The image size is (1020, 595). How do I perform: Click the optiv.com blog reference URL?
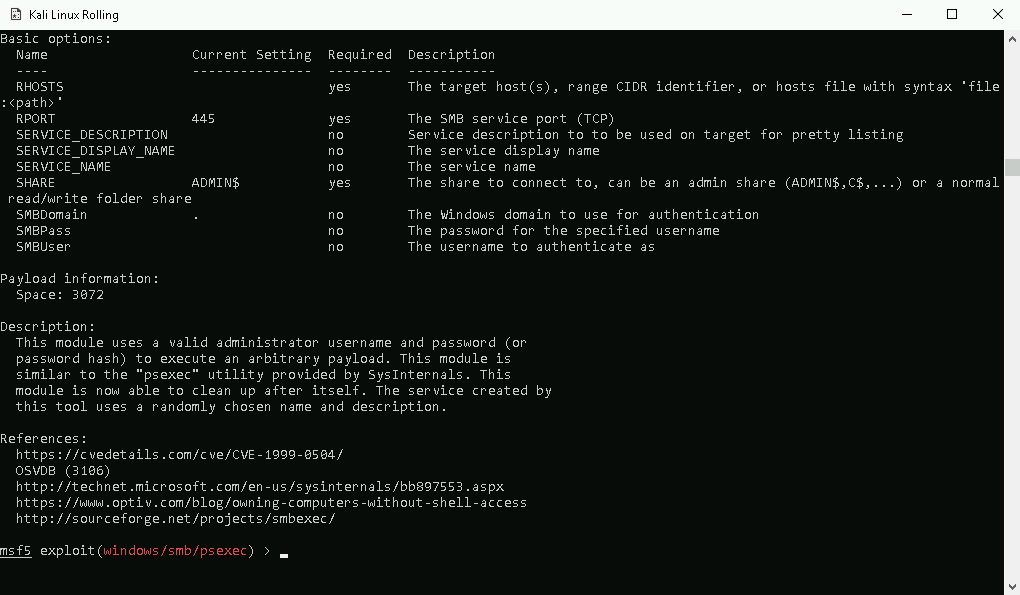271,503
